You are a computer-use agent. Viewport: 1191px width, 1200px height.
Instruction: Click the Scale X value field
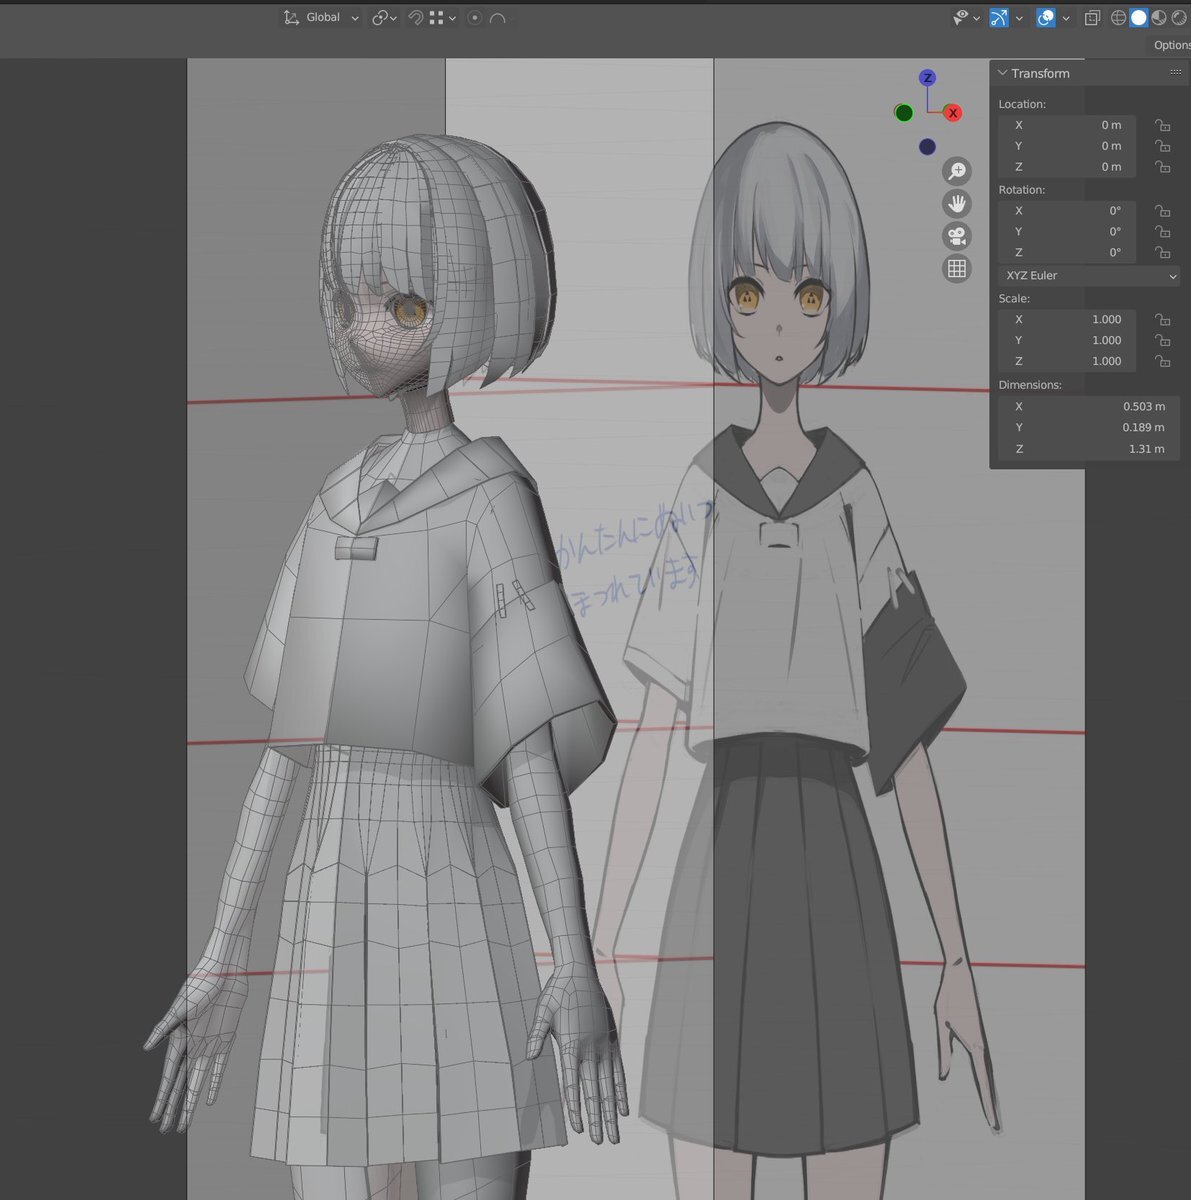(1067, 319)
